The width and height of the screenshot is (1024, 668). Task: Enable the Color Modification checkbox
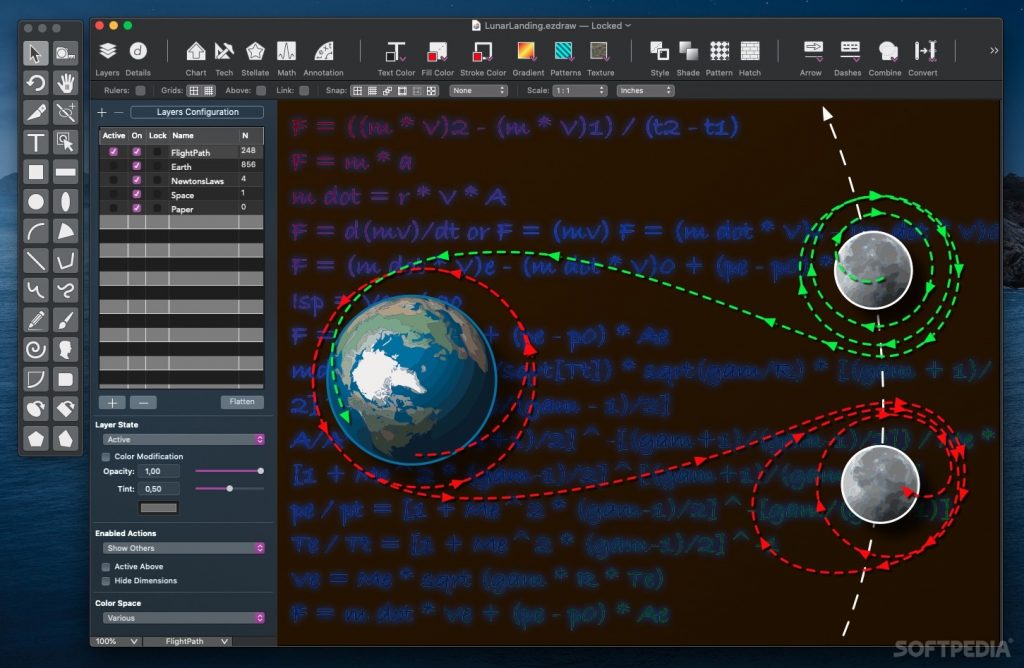[x=106, y=457]
